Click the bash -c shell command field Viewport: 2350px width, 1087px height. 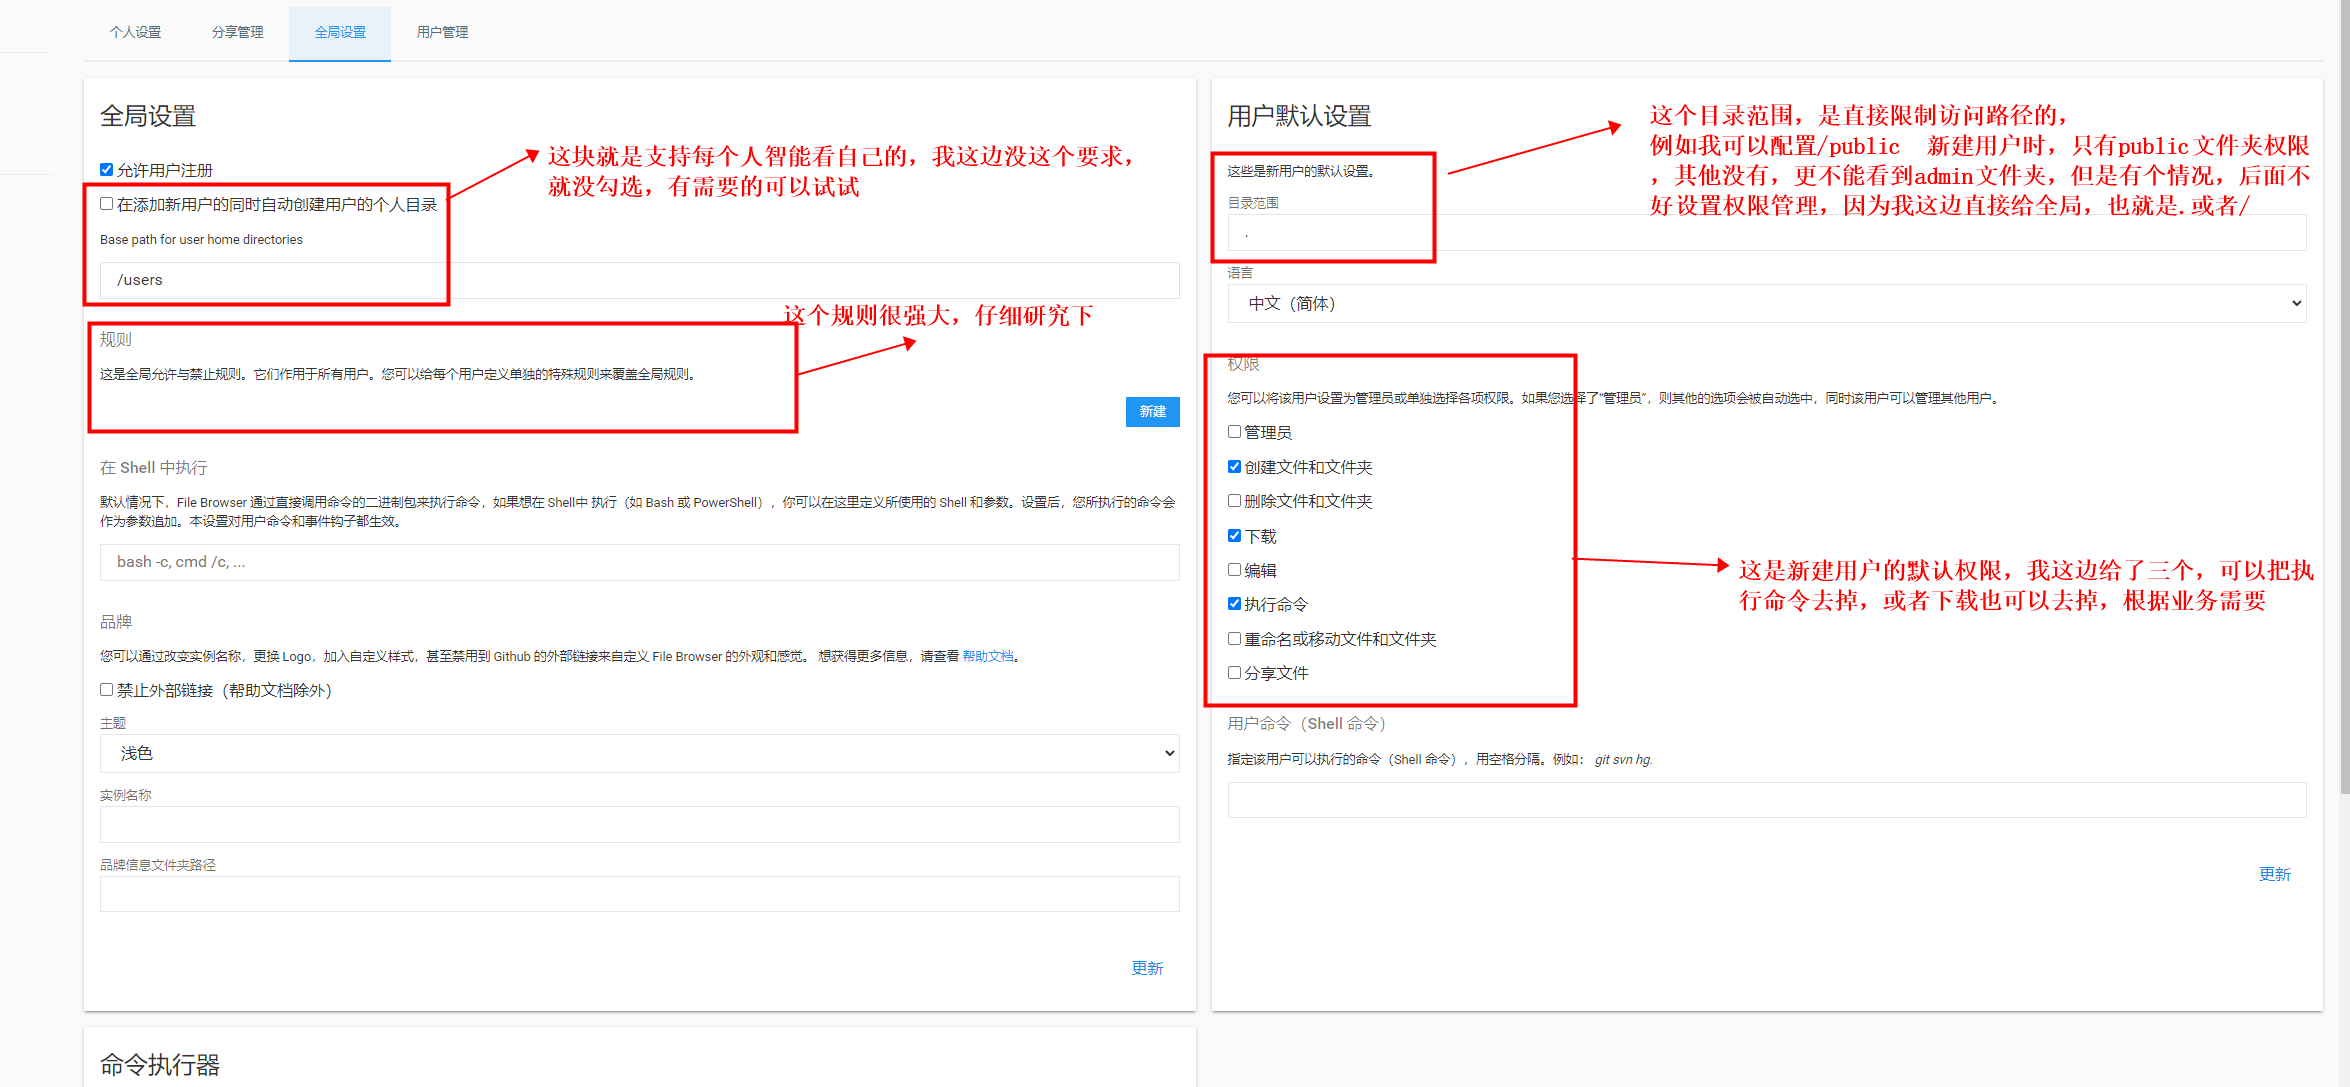tap(640, 562)
